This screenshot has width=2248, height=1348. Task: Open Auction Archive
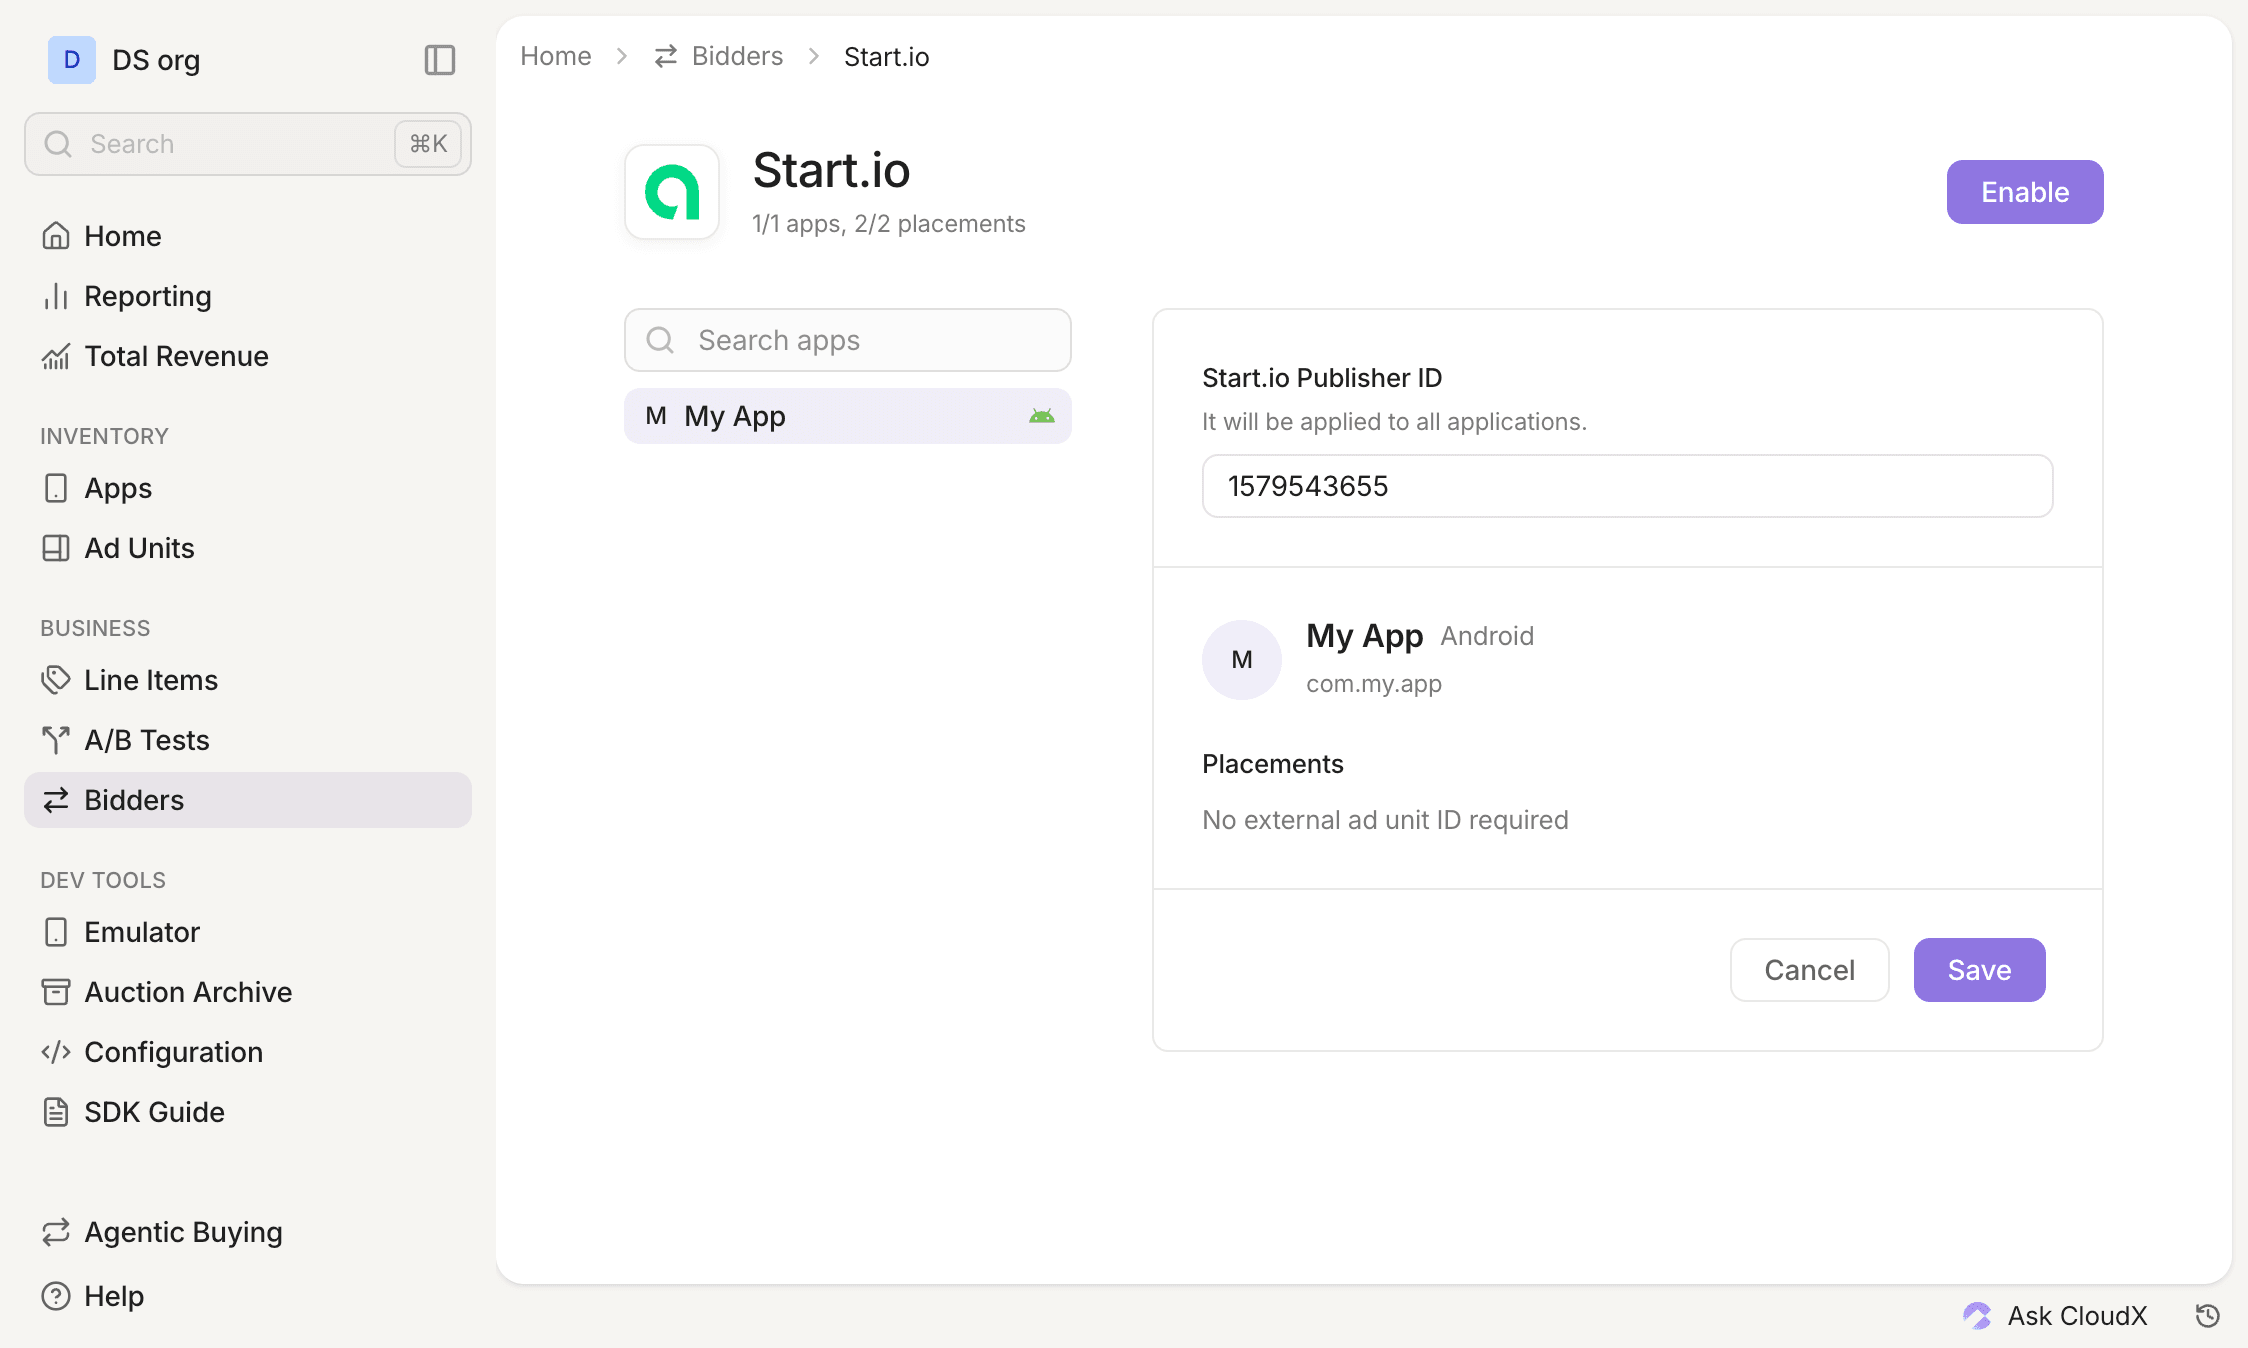pyautogui.click(x=248, y=992)
